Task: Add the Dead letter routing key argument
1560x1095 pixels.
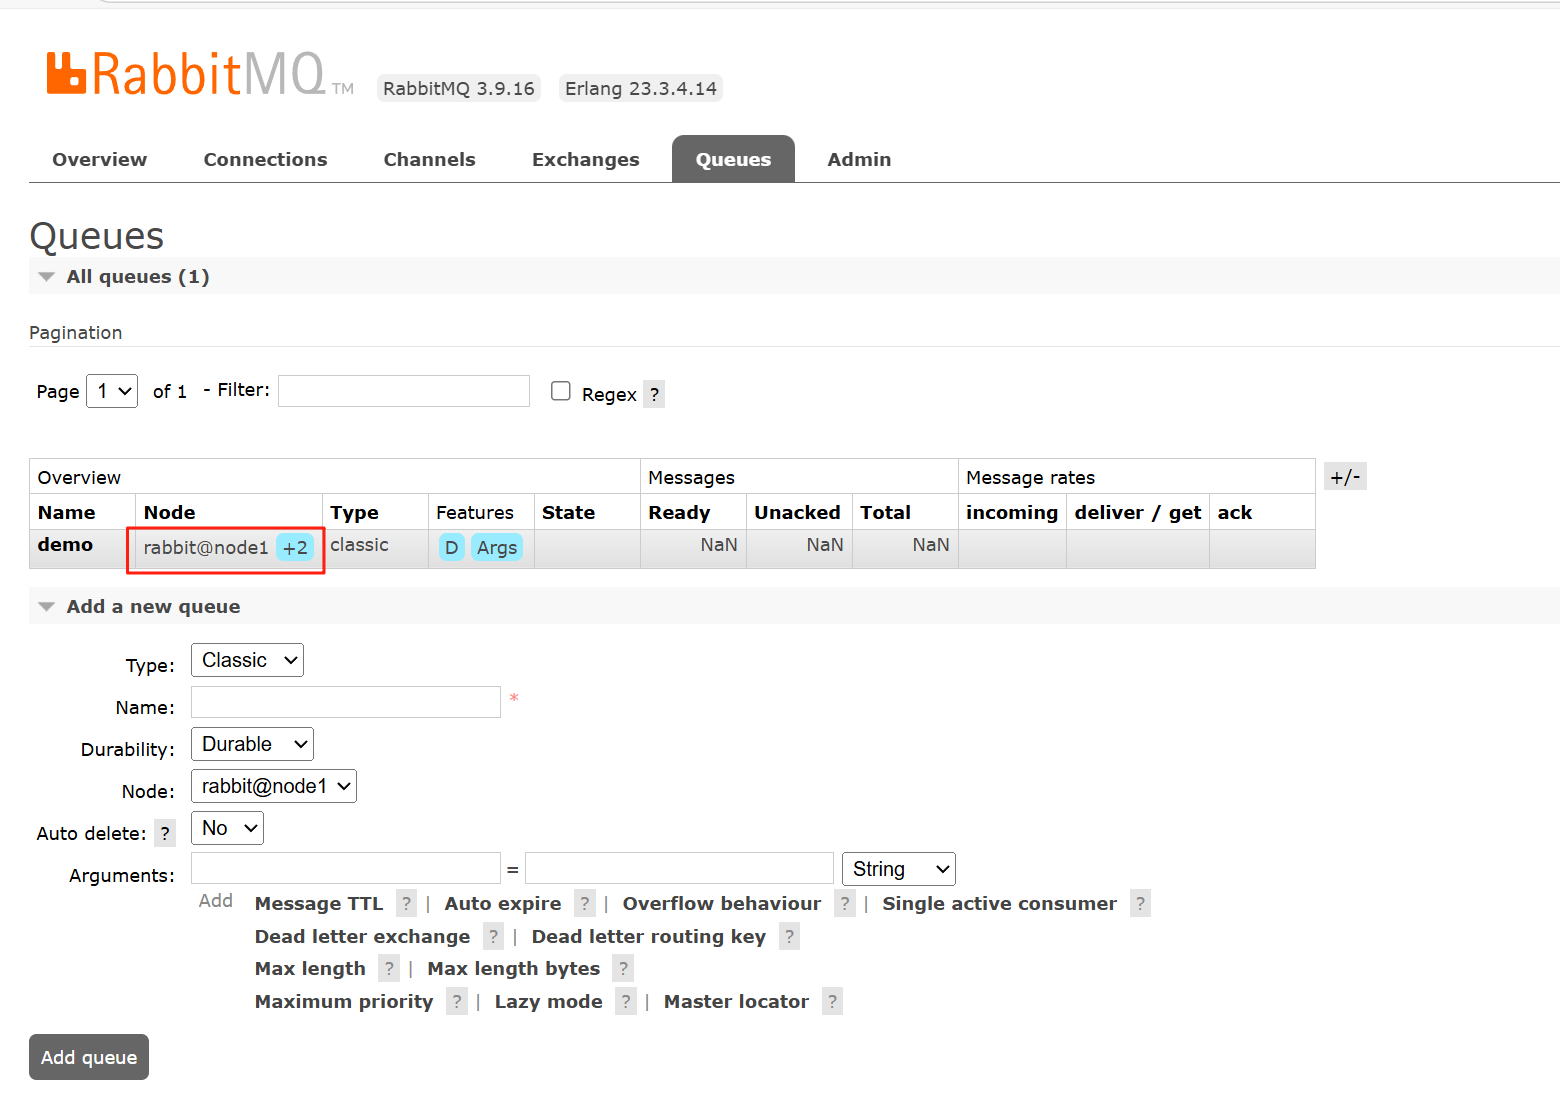Action: click(x=649, y=936)
